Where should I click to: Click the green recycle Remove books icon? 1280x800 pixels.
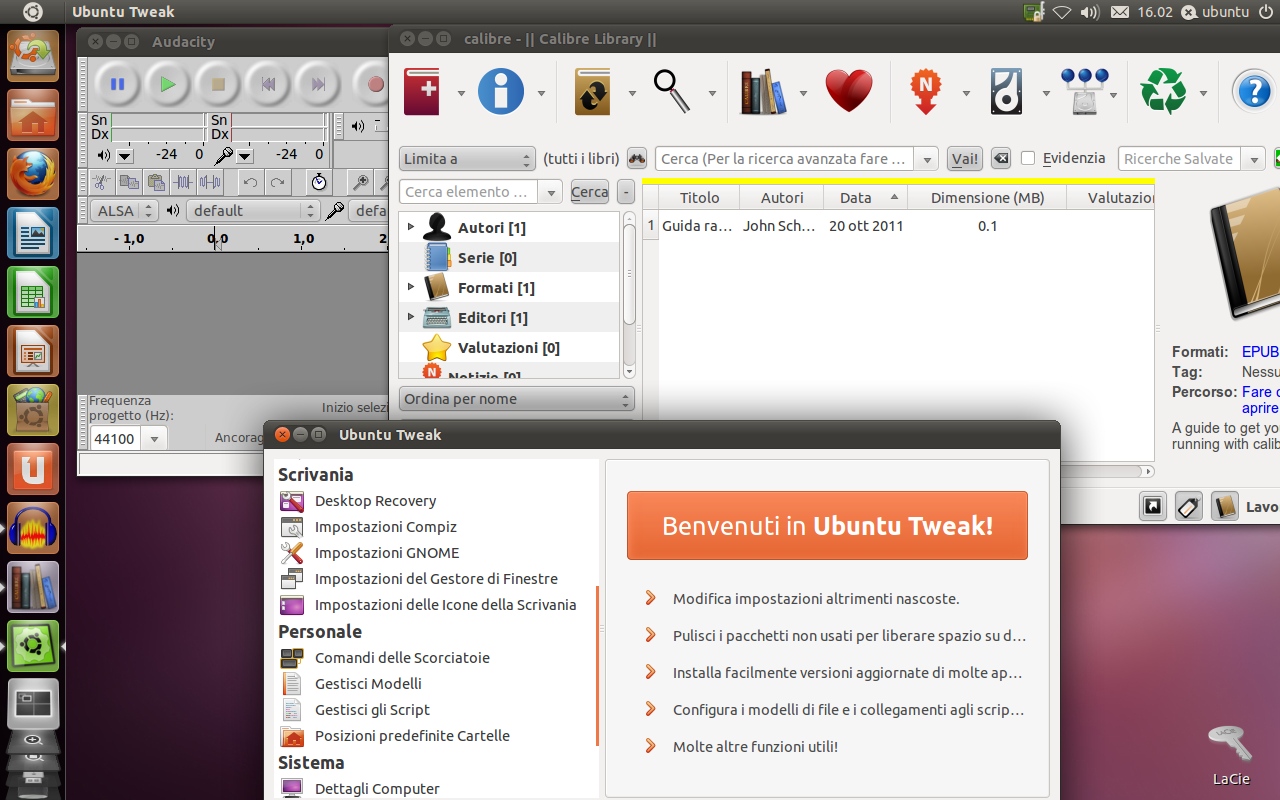pos(1163,92)
